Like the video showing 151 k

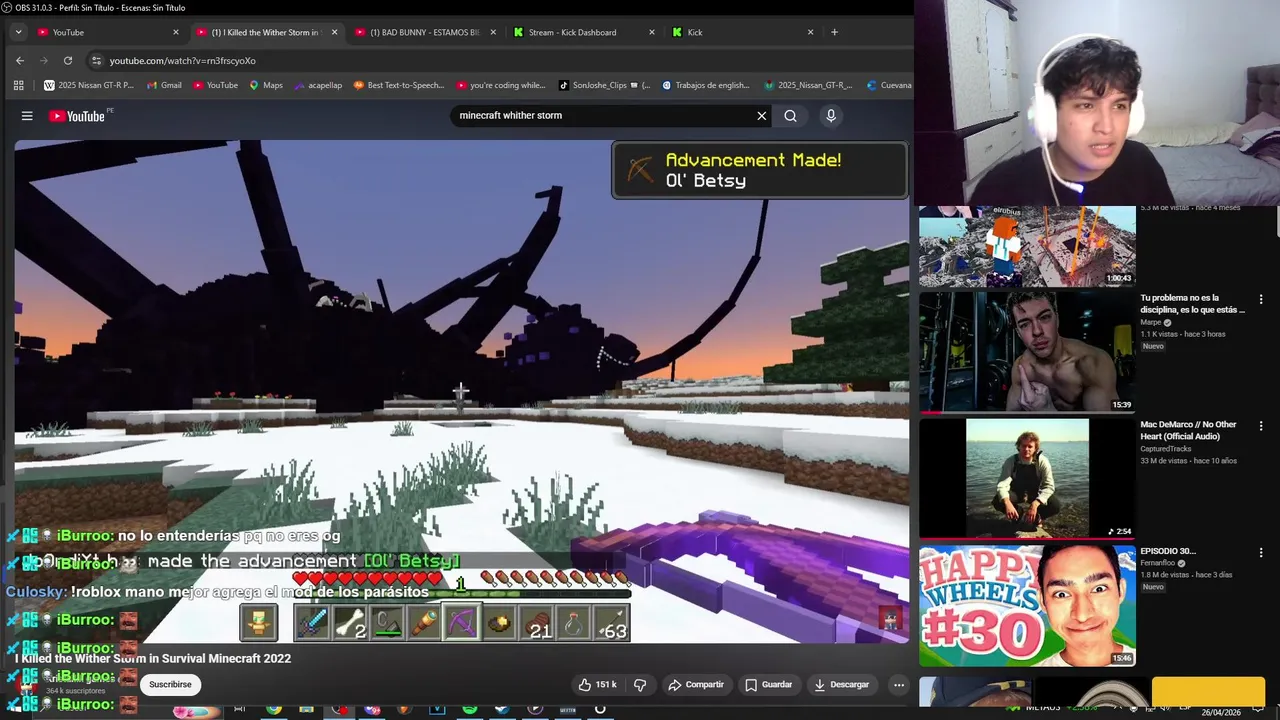(597, 684)
